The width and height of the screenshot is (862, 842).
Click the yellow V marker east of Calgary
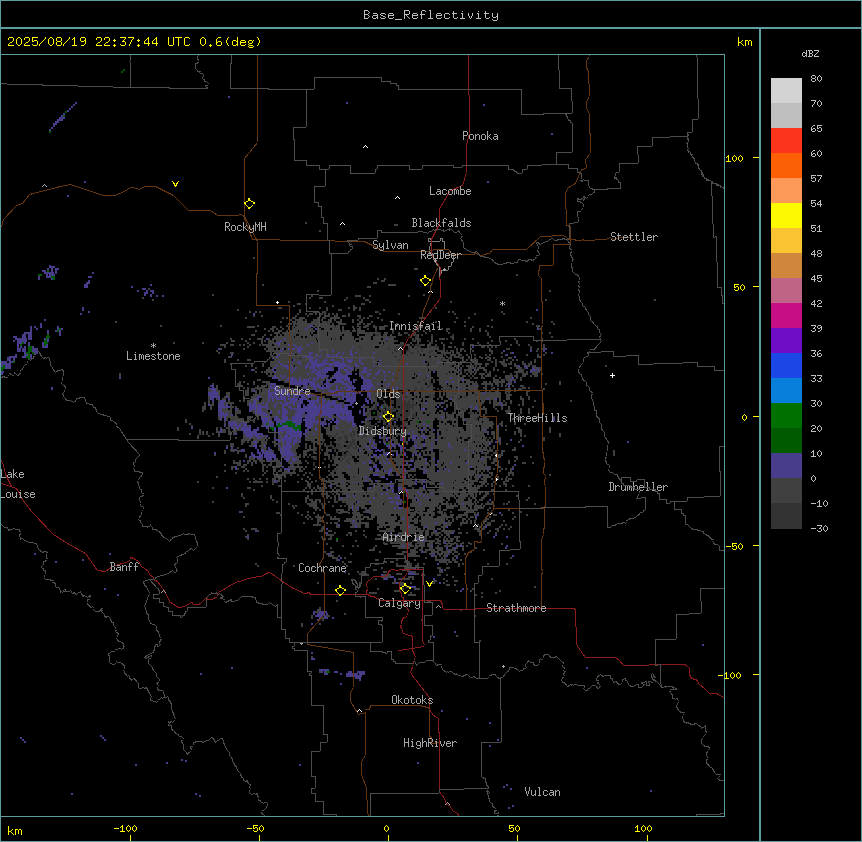(429, 583)
